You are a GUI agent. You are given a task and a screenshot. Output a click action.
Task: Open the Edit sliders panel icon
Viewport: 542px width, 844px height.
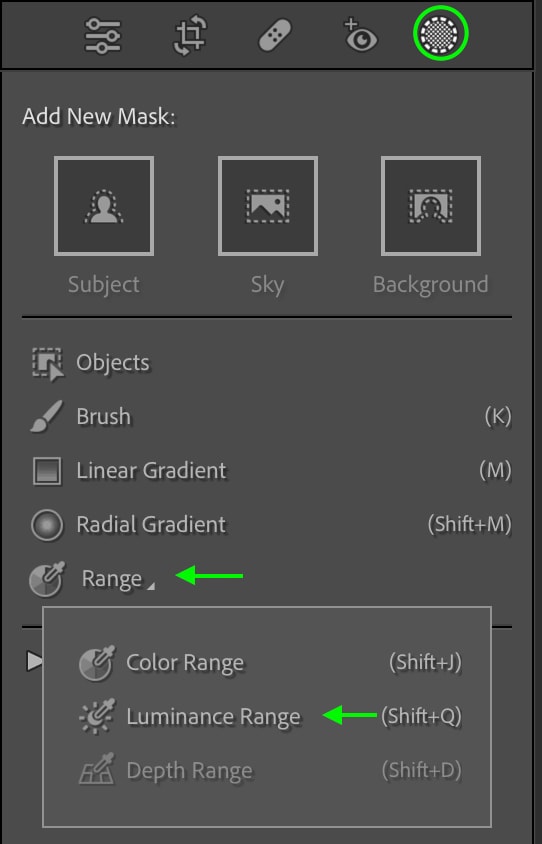102,36
